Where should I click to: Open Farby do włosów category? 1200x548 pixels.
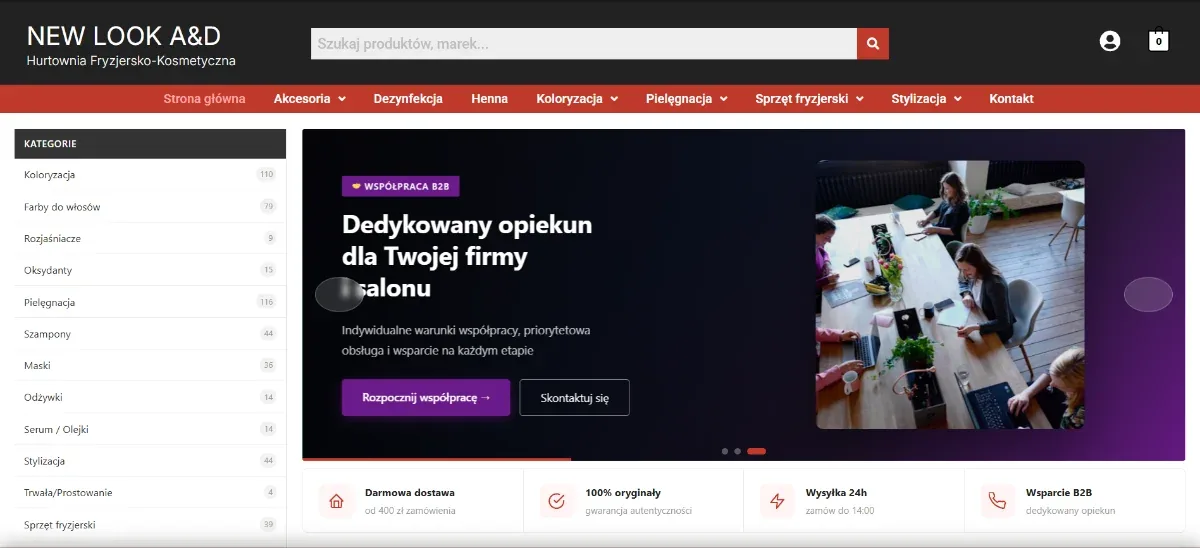pyautogui.click(x=62, y=206)
